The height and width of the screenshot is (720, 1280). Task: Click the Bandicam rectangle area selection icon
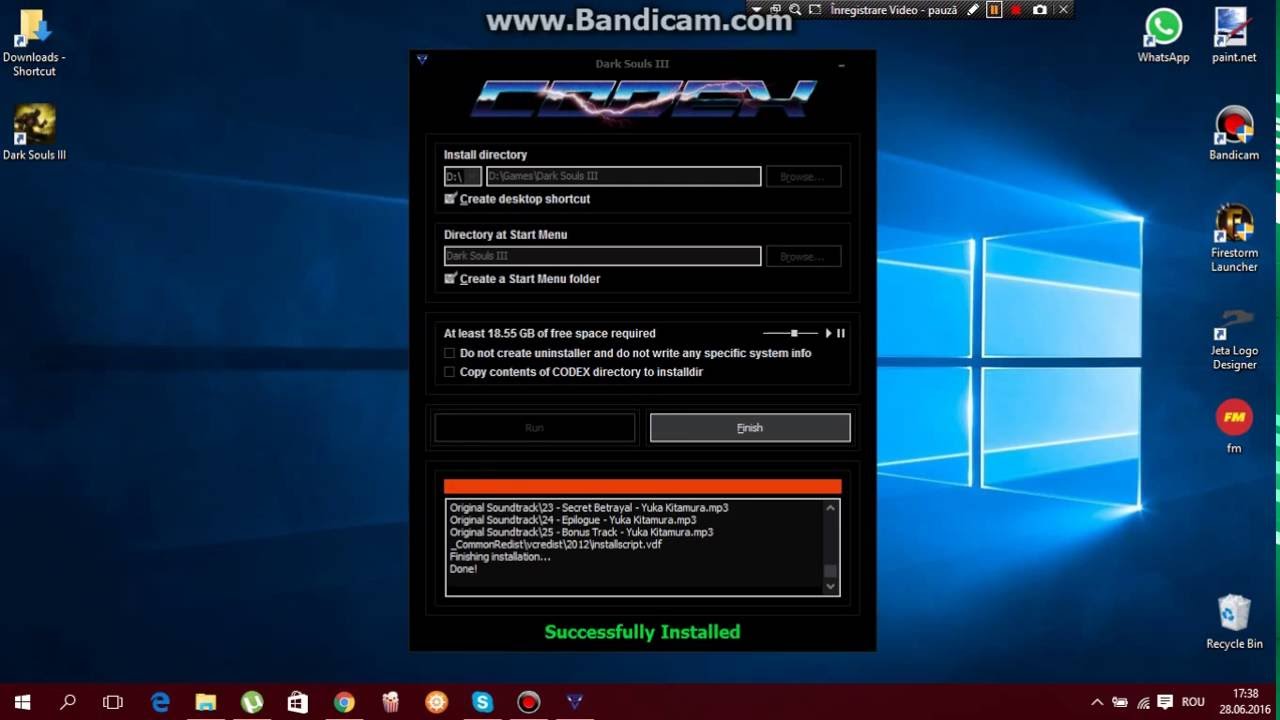(x=815, y=10)
